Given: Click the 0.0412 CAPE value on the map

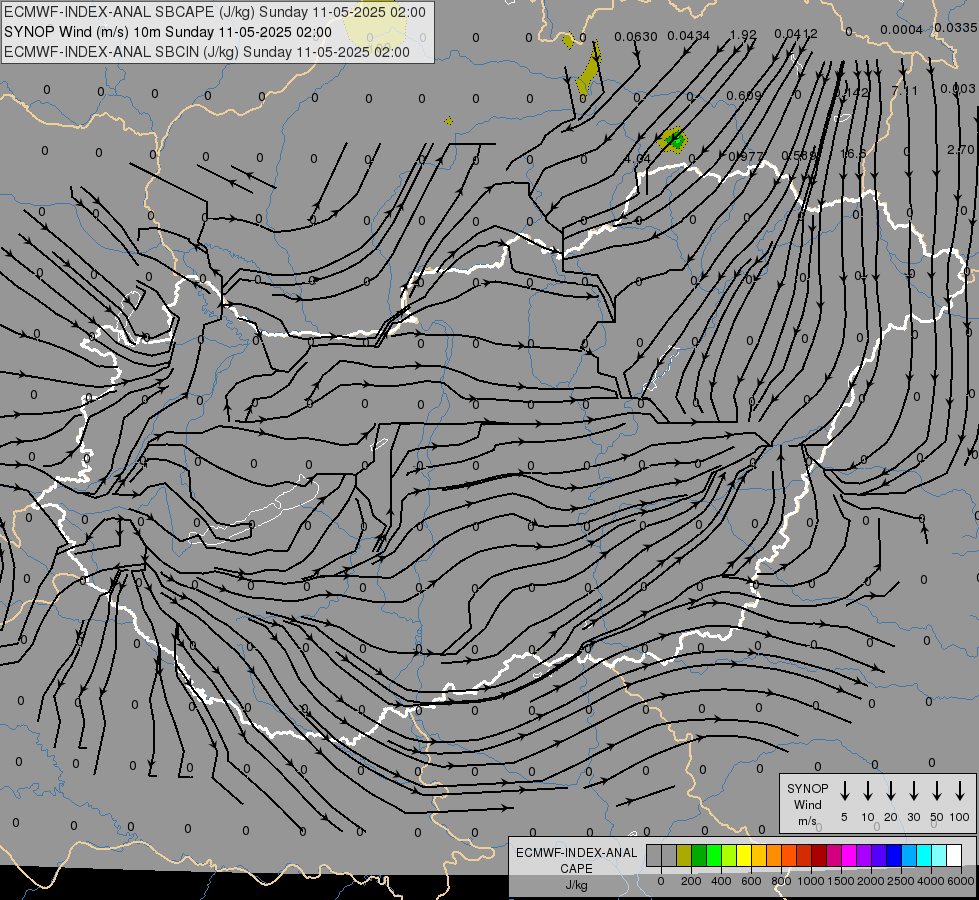Looking at the screenshot, I should (x=796, y=34).
